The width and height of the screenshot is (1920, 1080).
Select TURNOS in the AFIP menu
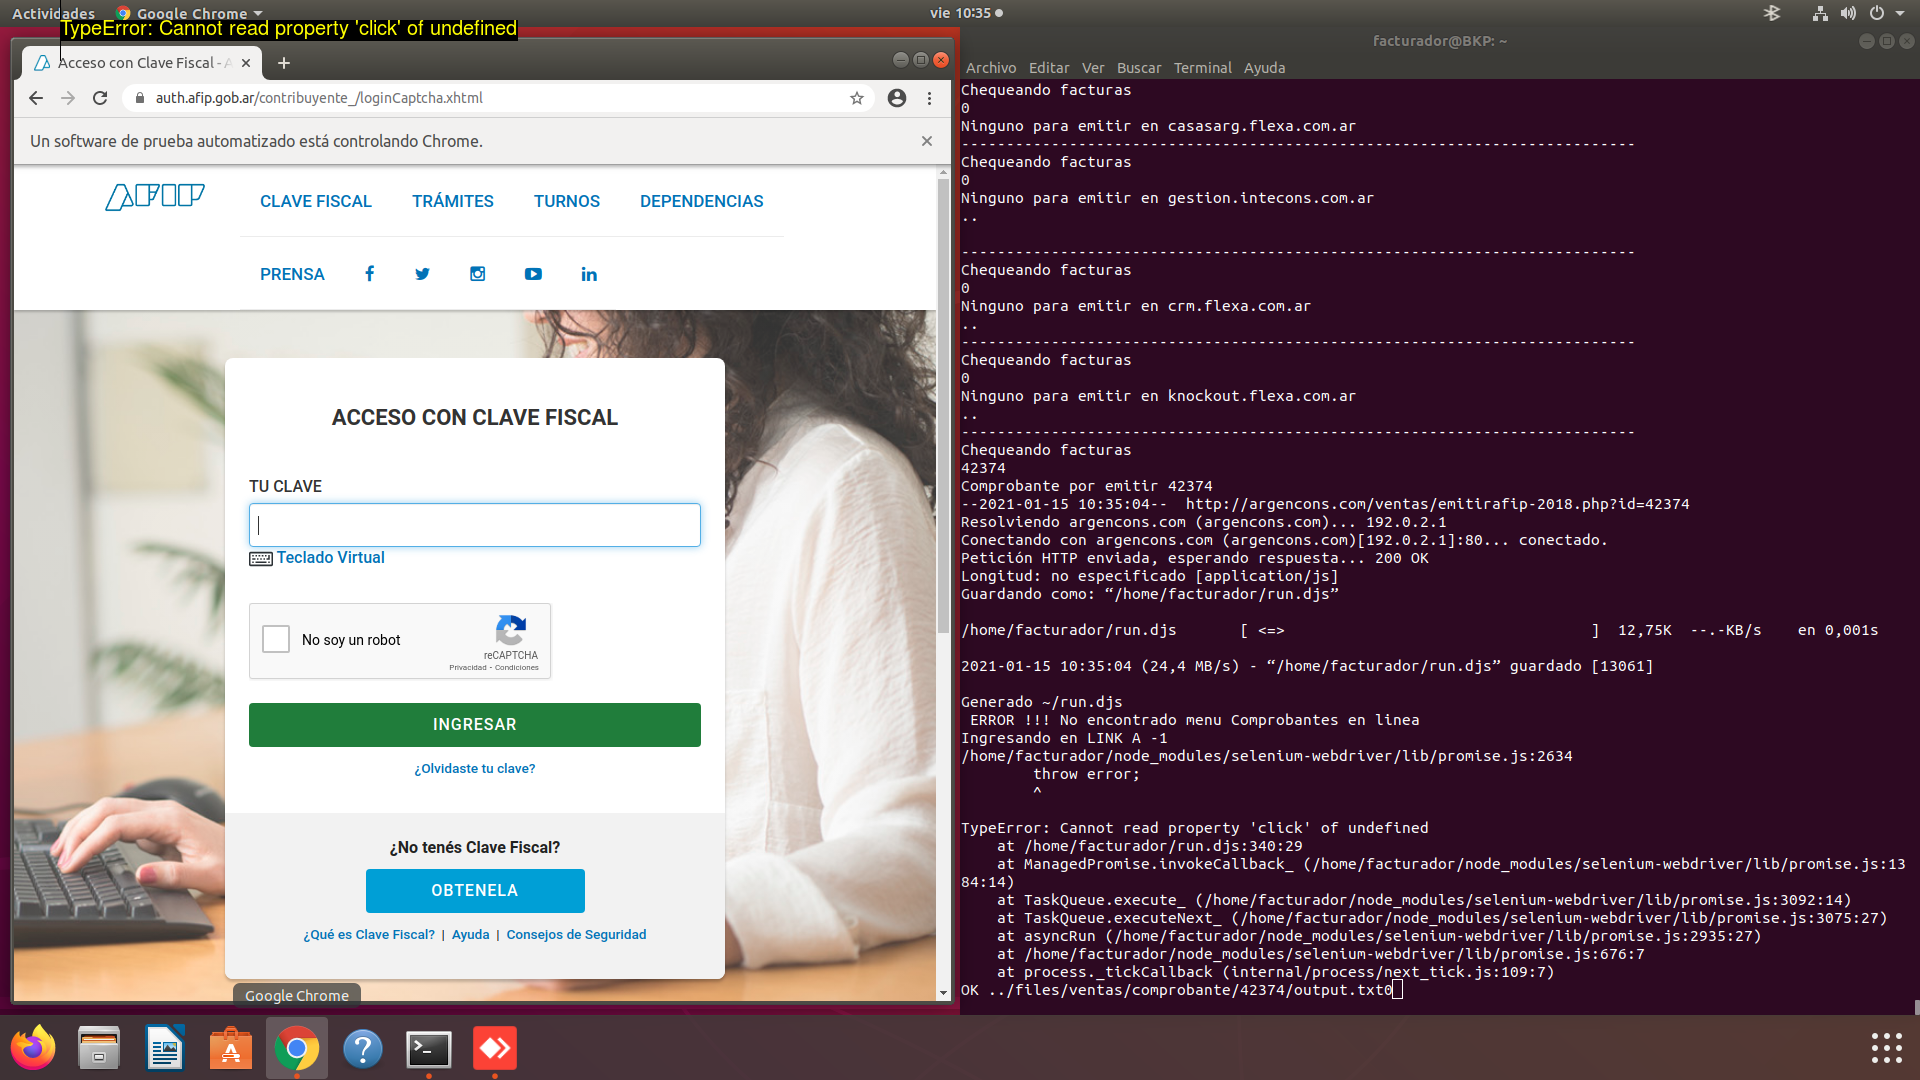coord(567,201)
